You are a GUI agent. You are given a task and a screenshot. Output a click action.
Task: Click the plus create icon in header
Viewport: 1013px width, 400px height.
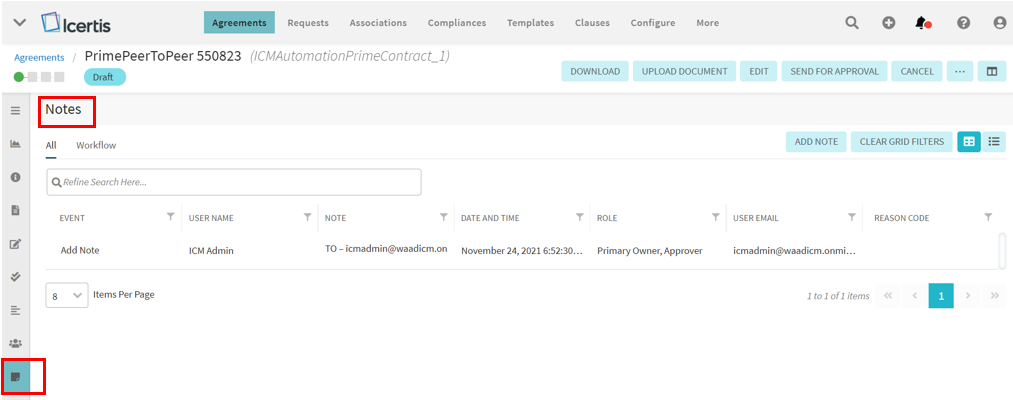pos(888,23)
